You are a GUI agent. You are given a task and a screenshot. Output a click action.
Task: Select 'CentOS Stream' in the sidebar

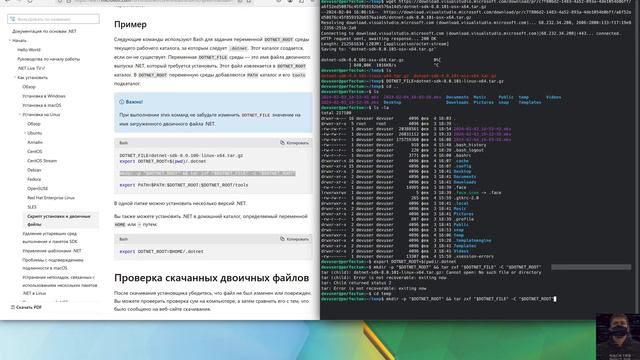point(42,161)
